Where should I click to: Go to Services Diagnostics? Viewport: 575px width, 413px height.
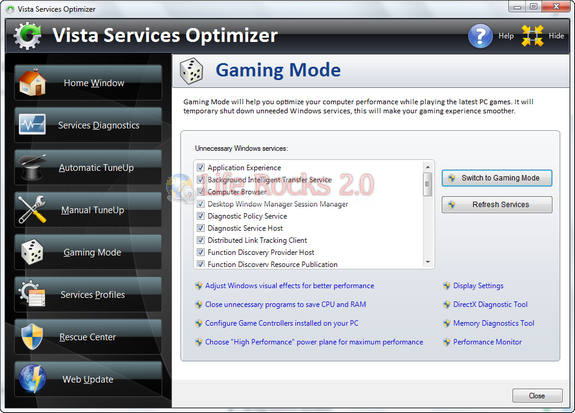[88, 125]
